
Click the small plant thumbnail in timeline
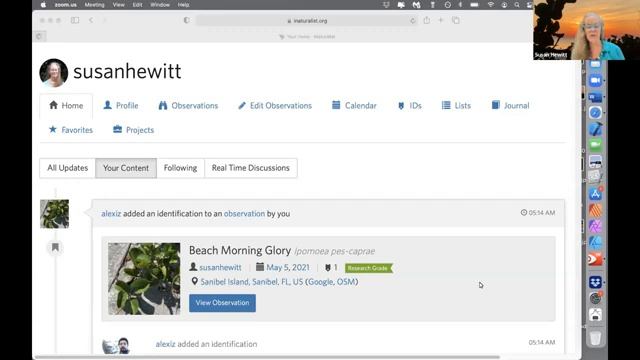click(x=54, y=214)
